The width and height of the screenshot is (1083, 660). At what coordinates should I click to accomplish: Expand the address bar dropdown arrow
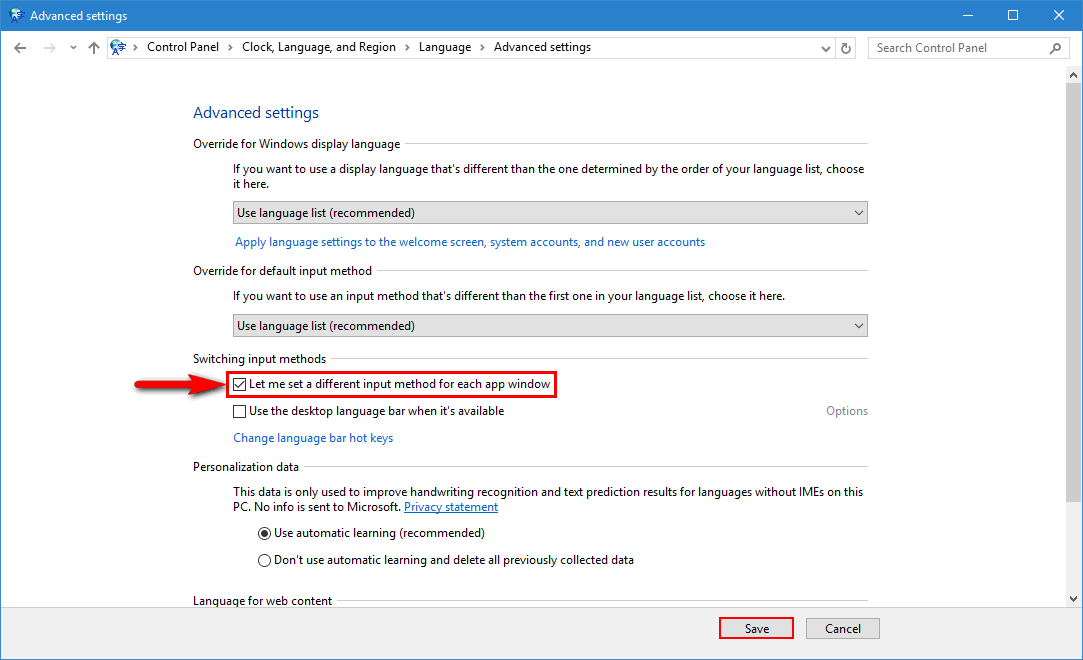pos(825,47)
